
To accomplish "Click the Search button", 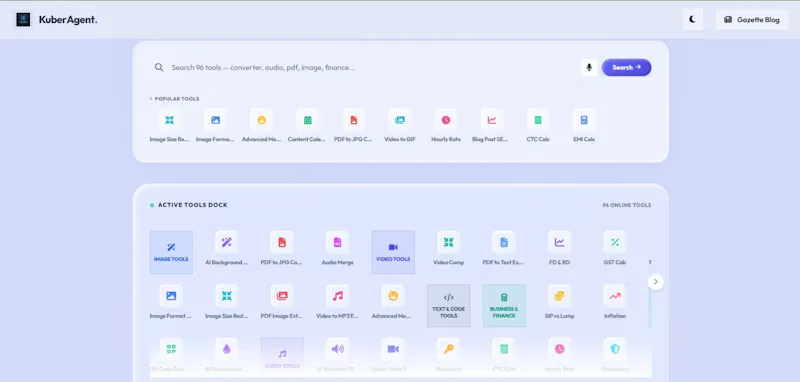I will point(626,67).
